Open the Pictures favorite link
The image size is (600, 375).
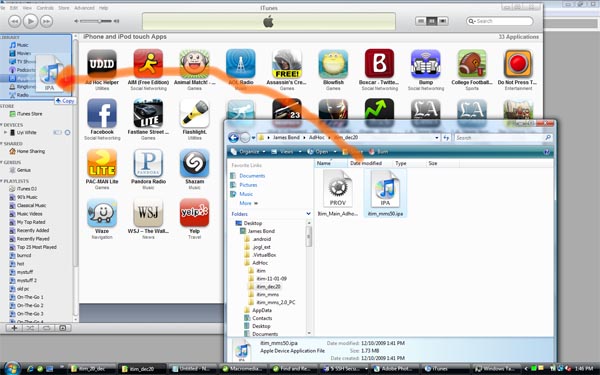248,185
